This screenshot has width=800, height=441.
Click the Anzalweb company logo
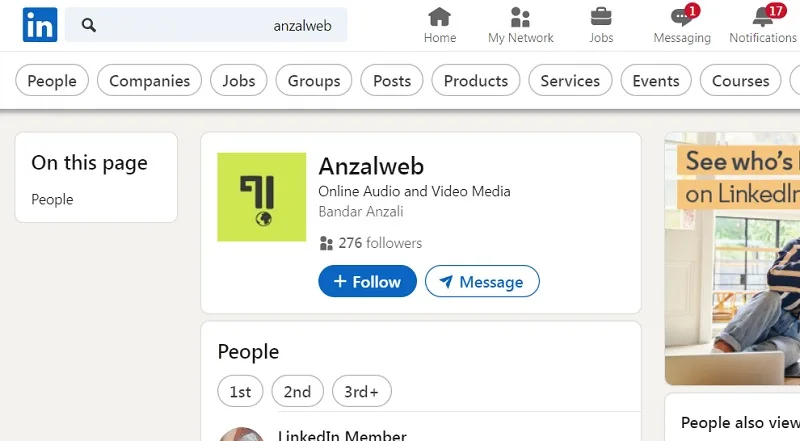coord(262,197)
